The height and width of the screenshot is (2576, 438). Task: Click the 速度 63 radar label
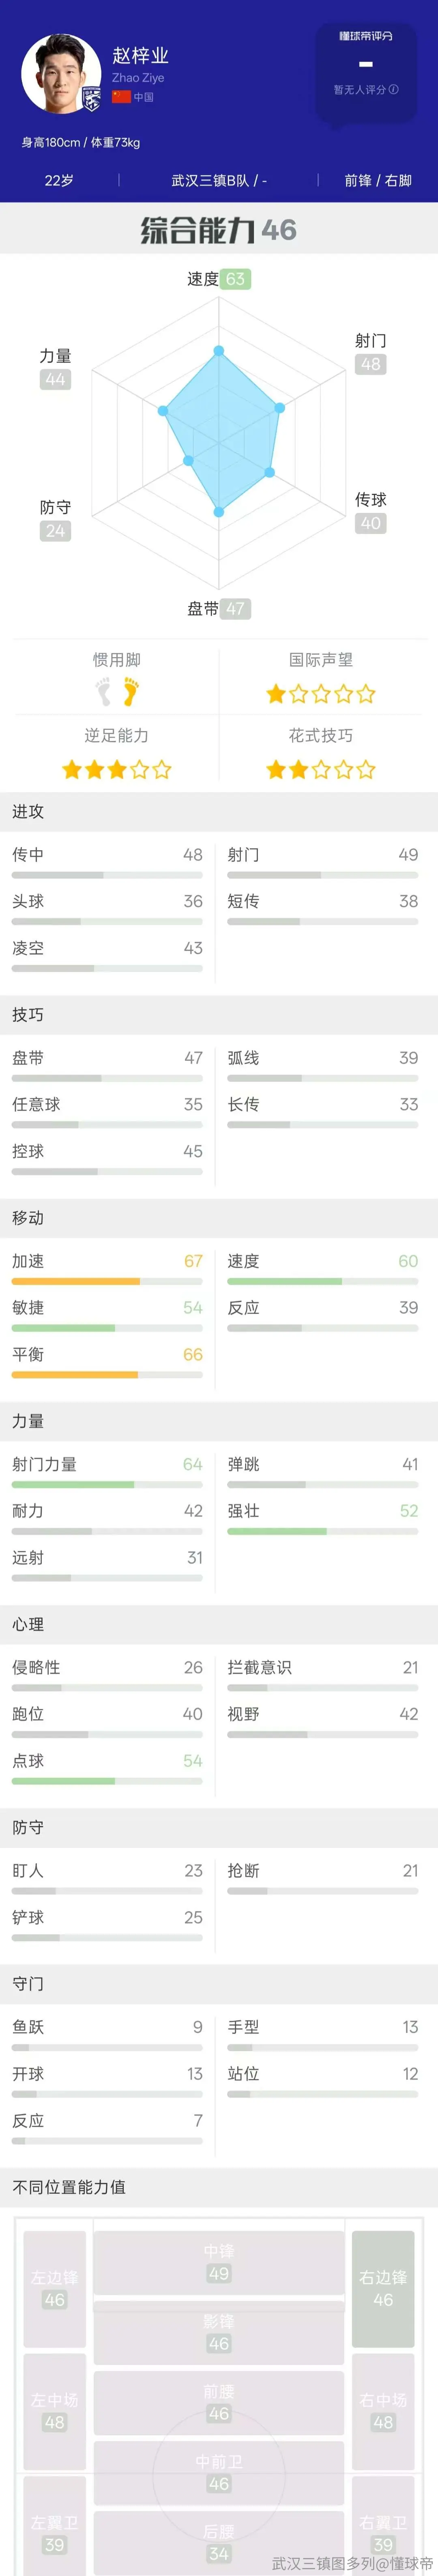click(219, 279)
